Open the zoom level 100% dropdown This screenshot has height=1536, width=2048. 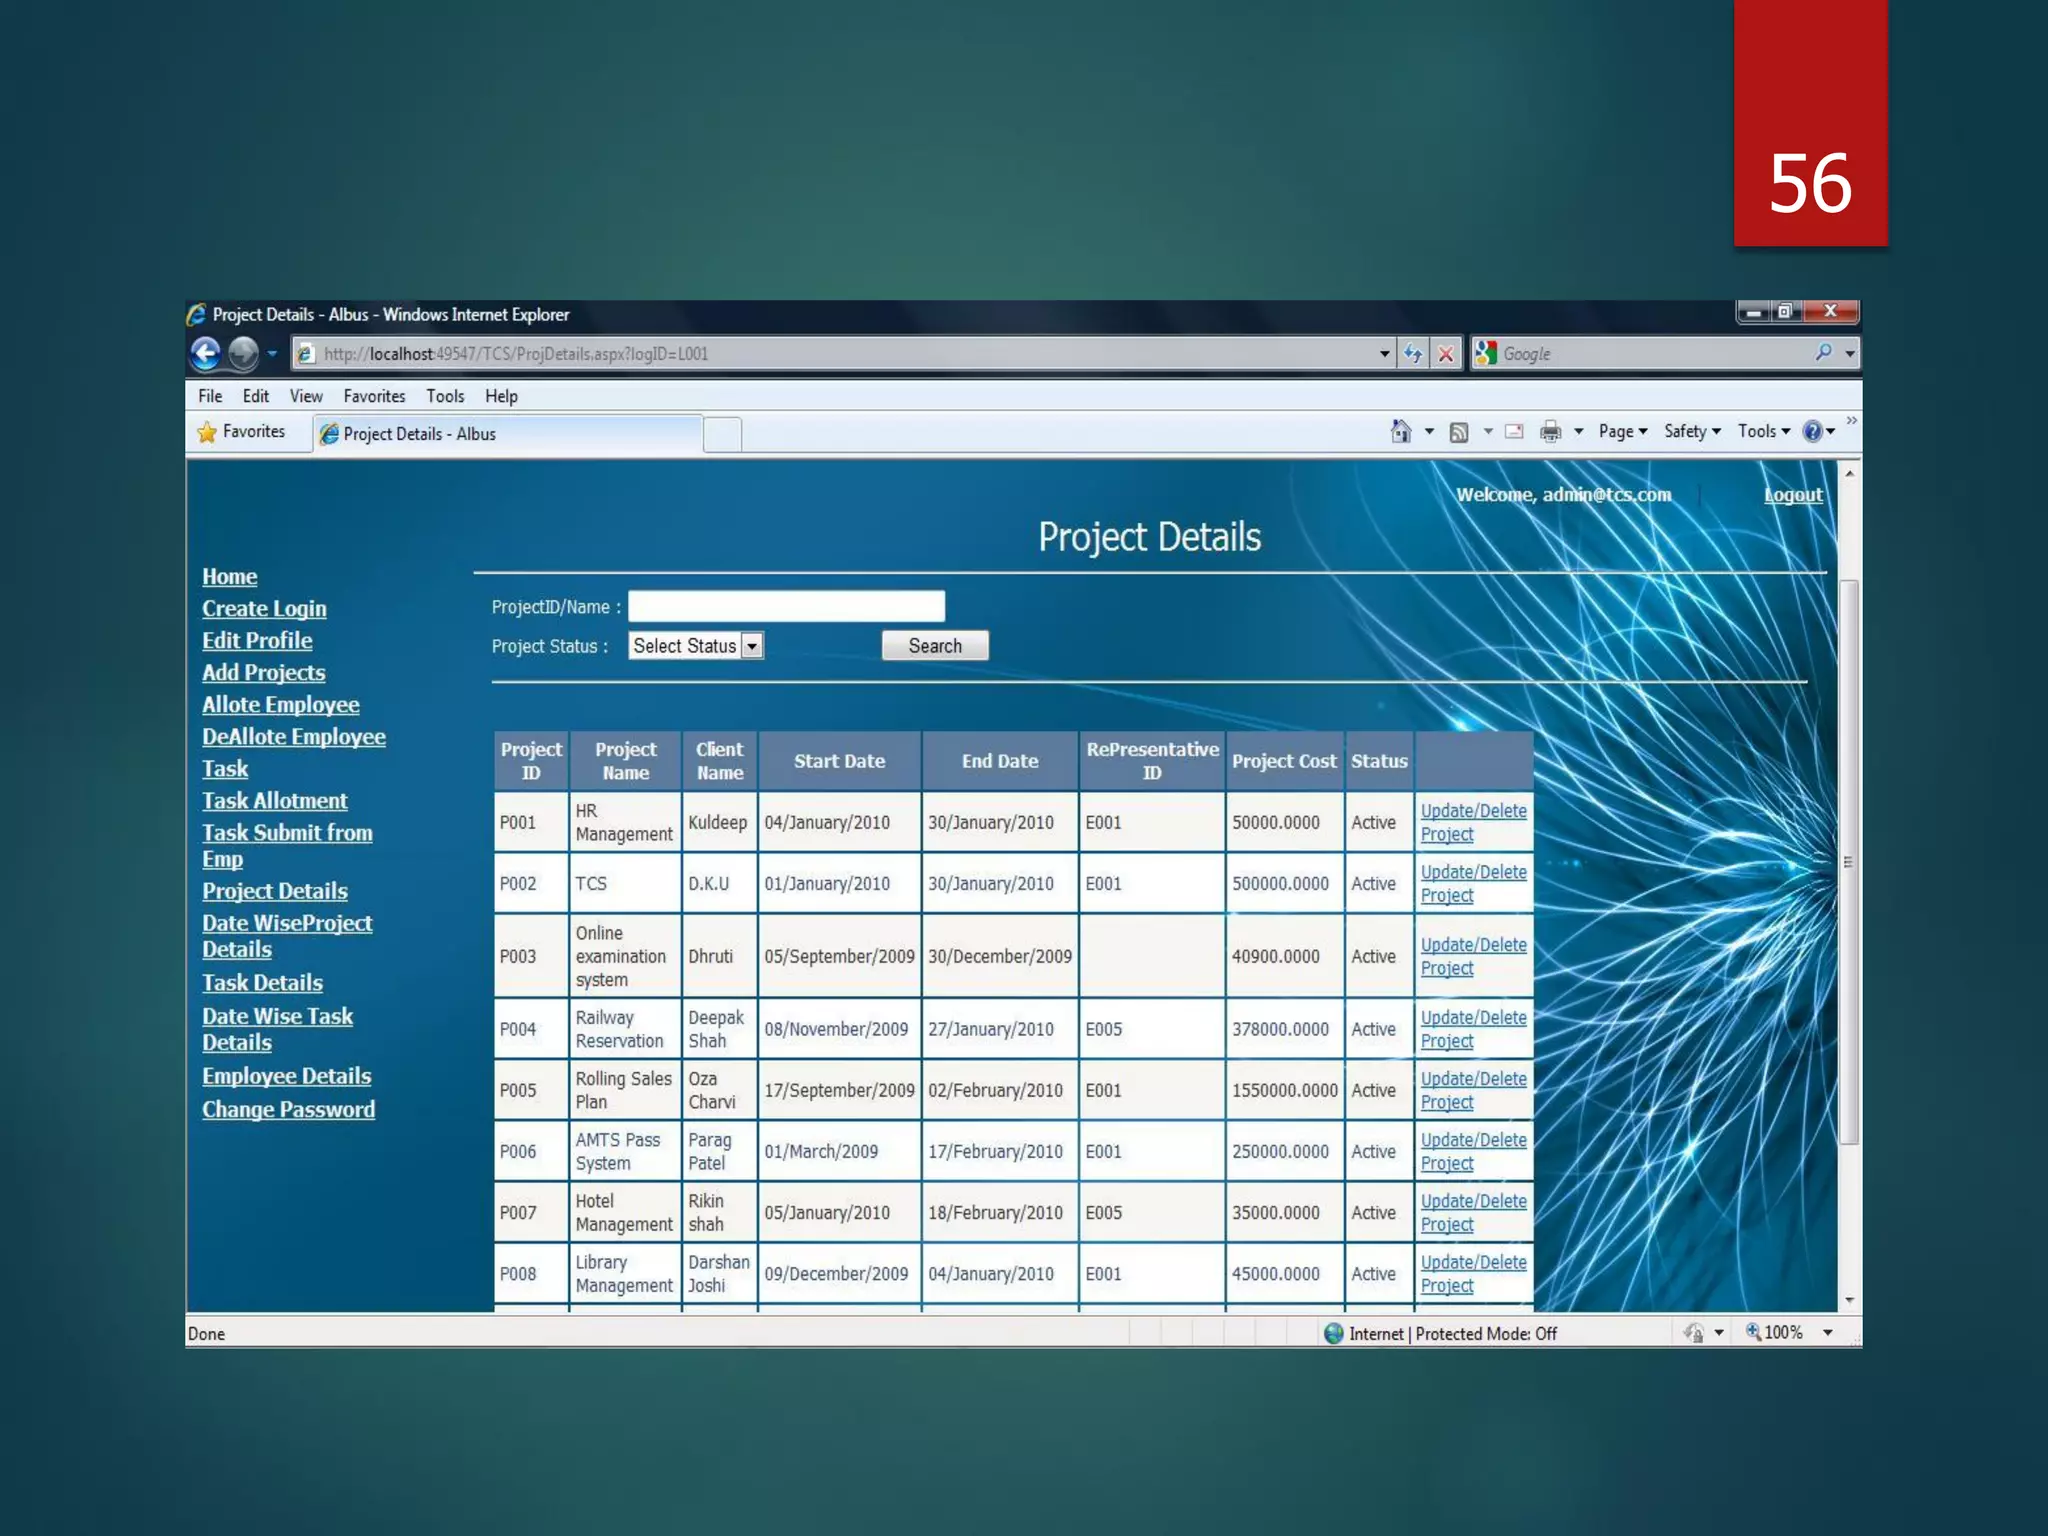pos(1827,1332)
